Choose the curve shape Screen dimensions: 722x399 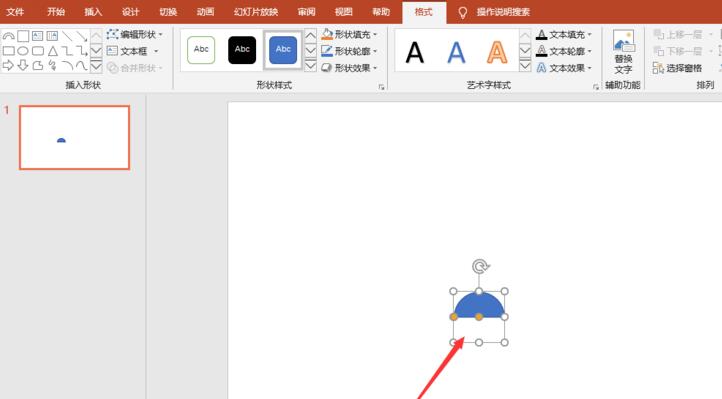[x=82, y=66]
